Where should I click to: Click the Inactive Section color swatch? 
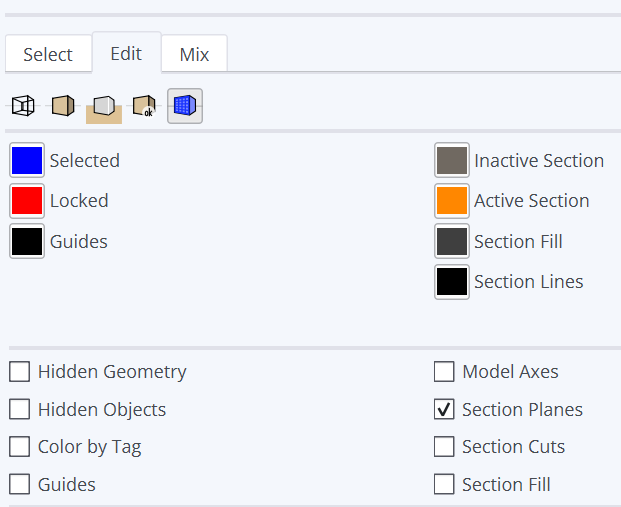click(452, 161)
